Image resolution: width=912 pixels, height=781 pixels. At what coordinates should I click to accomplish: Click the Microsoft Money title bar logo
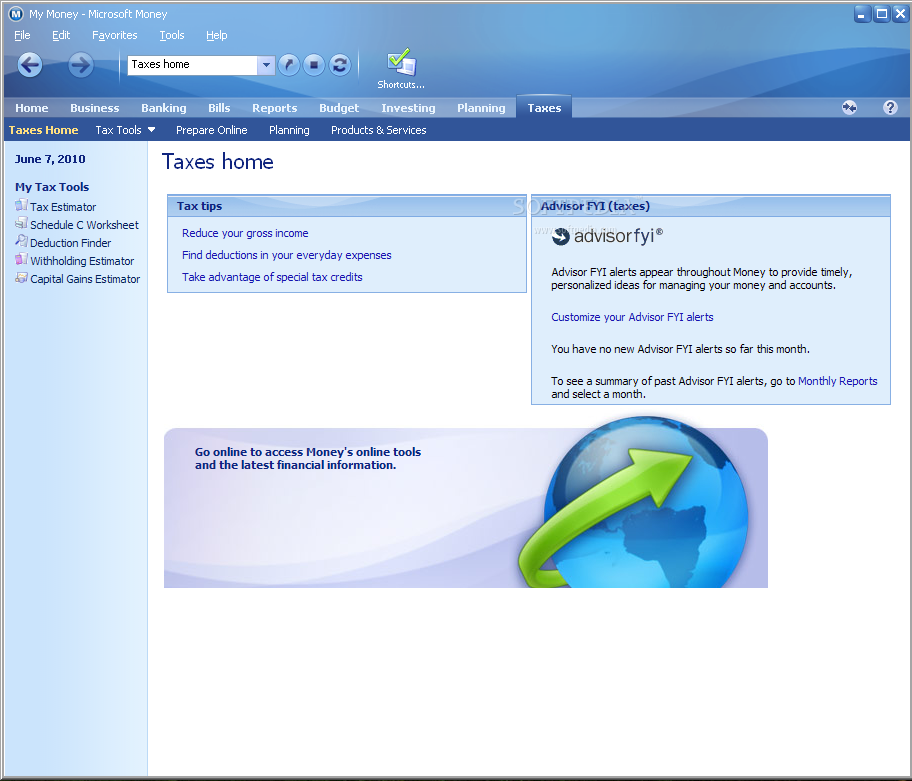[16, 14]
